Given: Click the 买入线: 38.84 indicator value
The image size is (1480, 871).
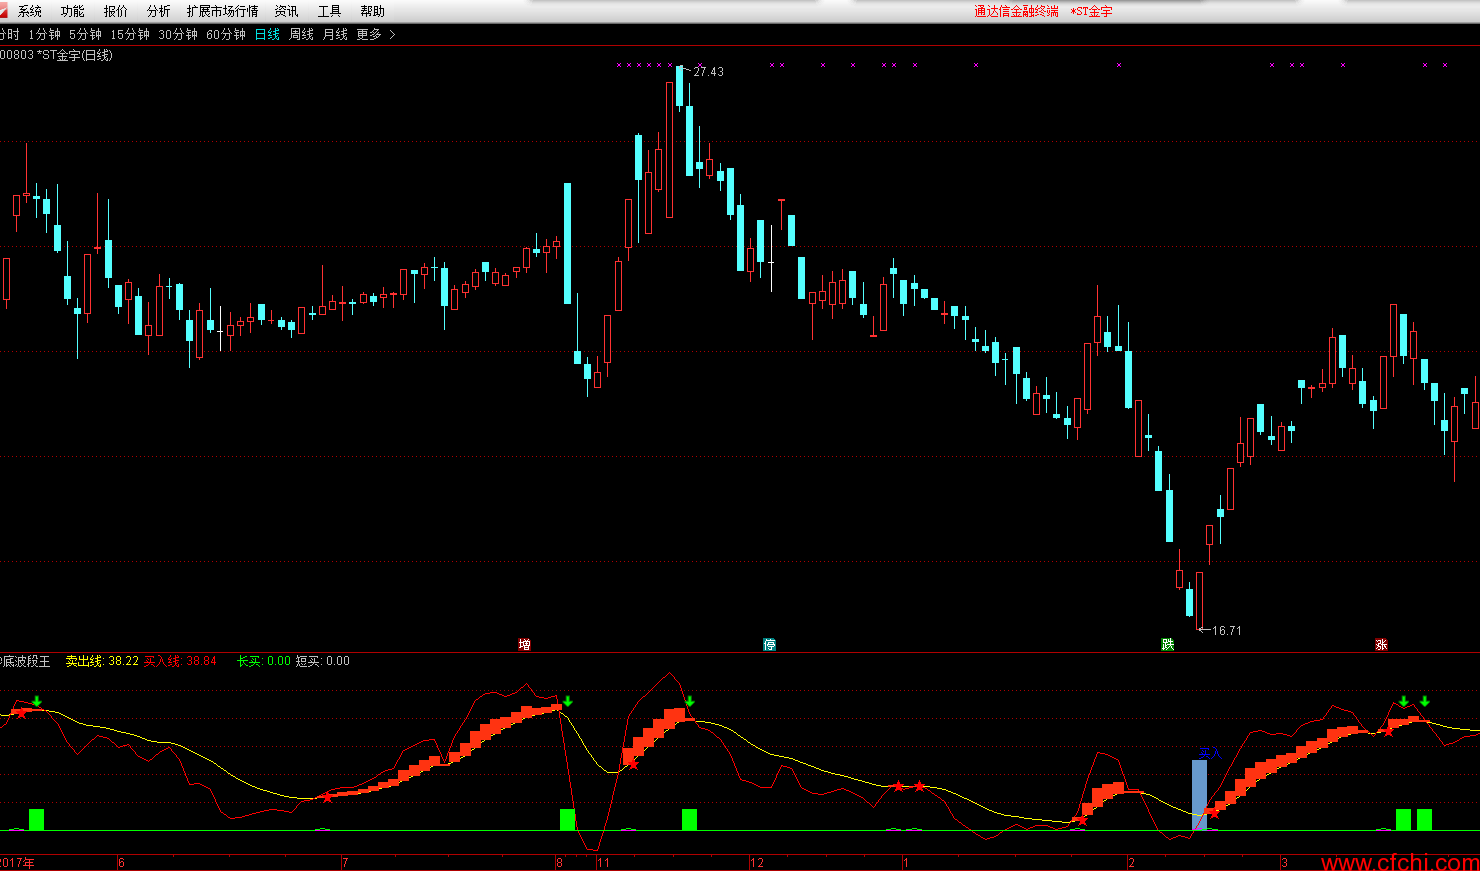Looking at the screenshot, I should tap(180, 661).
